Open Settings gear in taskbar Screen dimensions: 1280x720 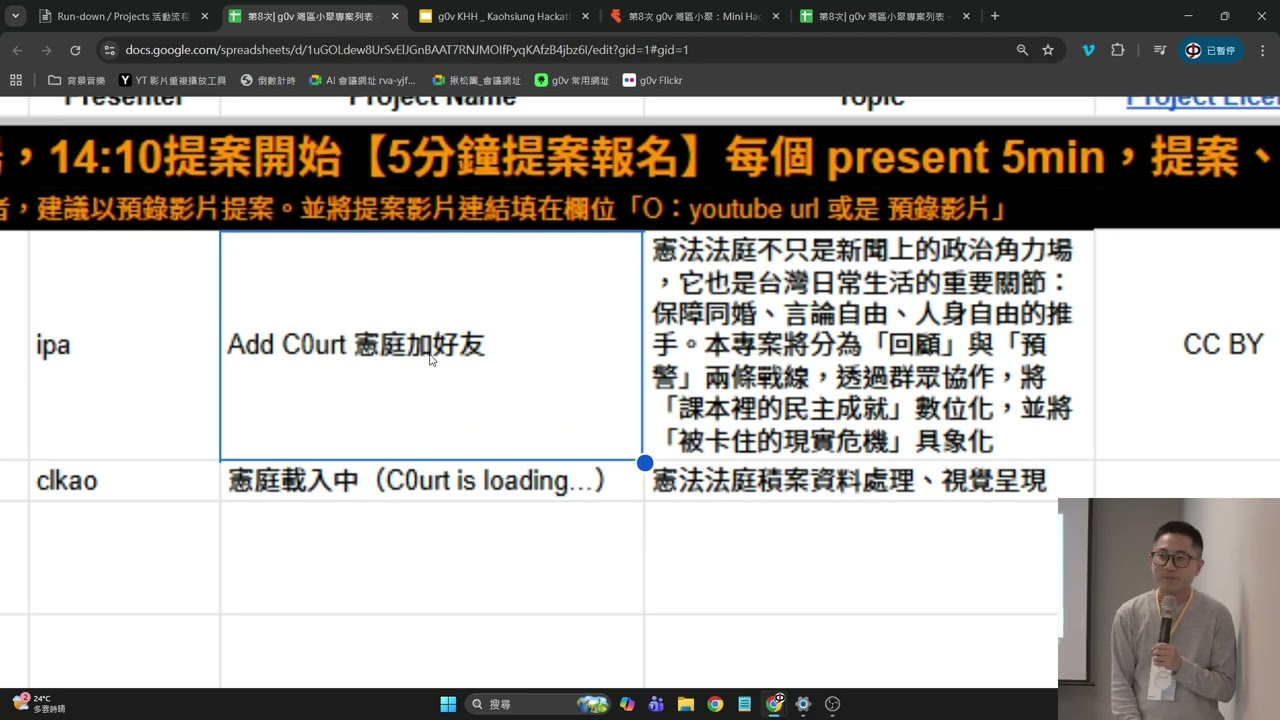(x=803, y=704)
